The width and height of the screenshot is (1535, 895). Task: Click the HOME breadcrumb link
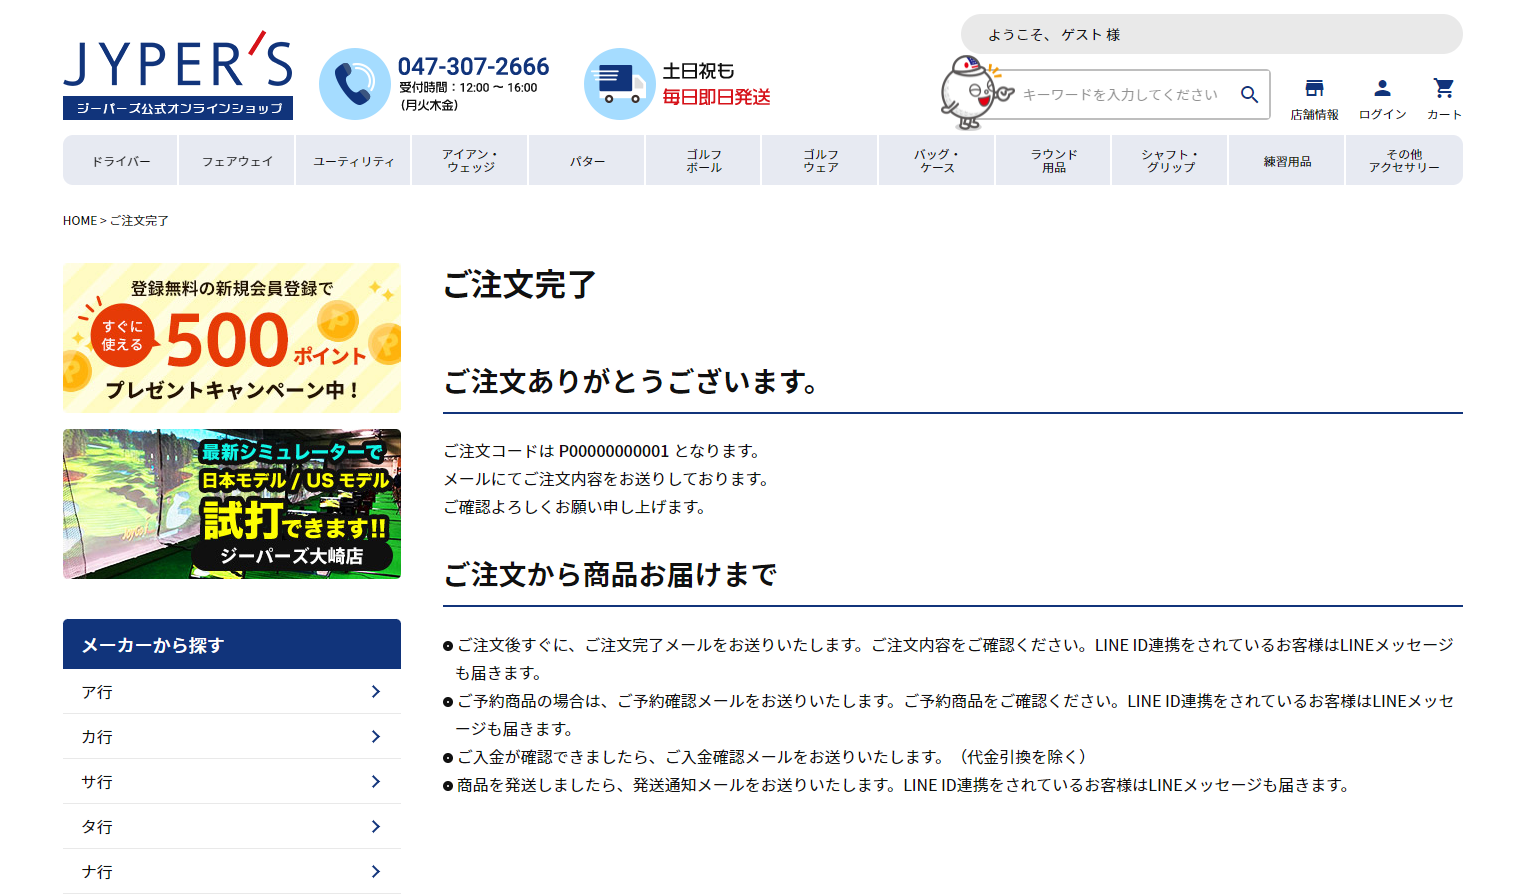click(80, 221)
